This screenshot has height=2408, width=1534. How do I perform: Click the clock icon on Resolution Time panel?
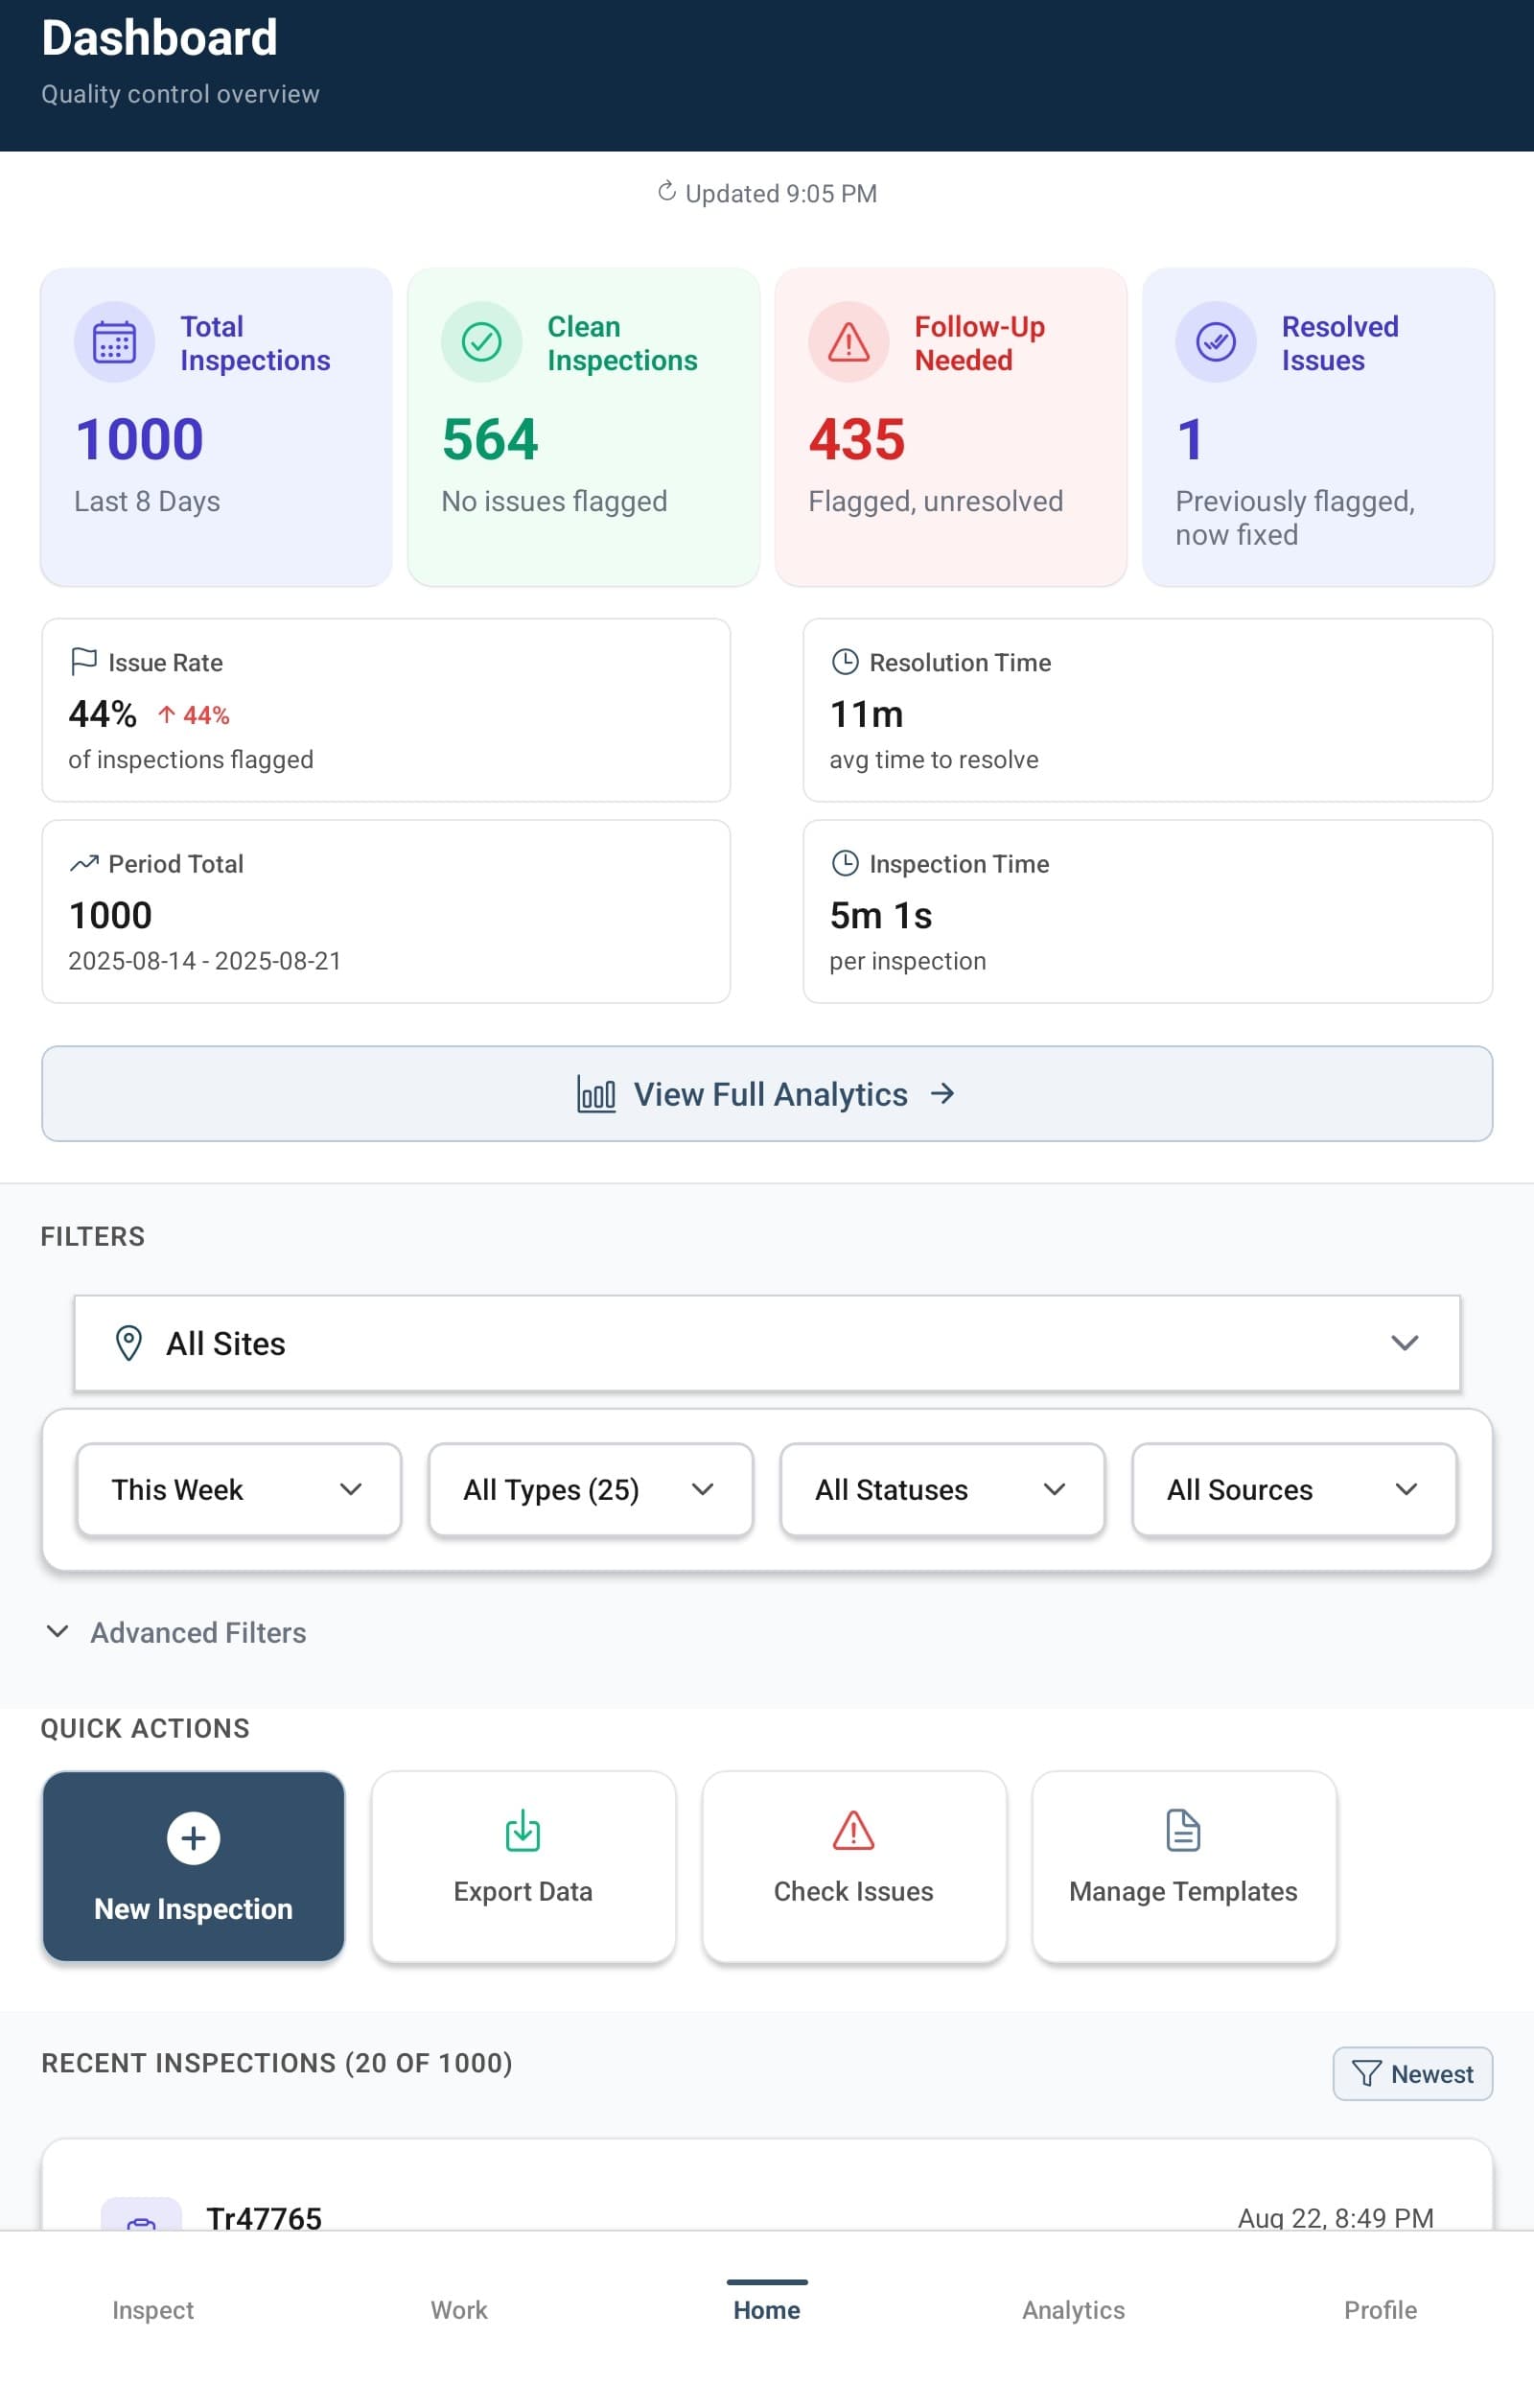tap(845, 660)
